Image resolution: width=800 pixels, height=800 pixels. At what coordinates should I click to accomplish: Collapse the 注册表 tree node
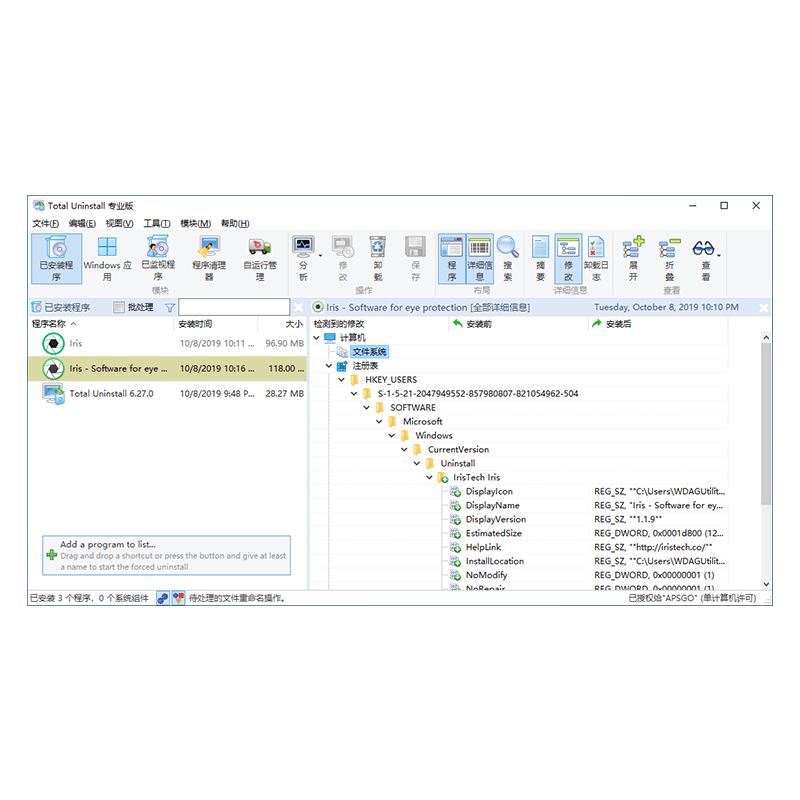pyautogui.click(x=329, y=366)
